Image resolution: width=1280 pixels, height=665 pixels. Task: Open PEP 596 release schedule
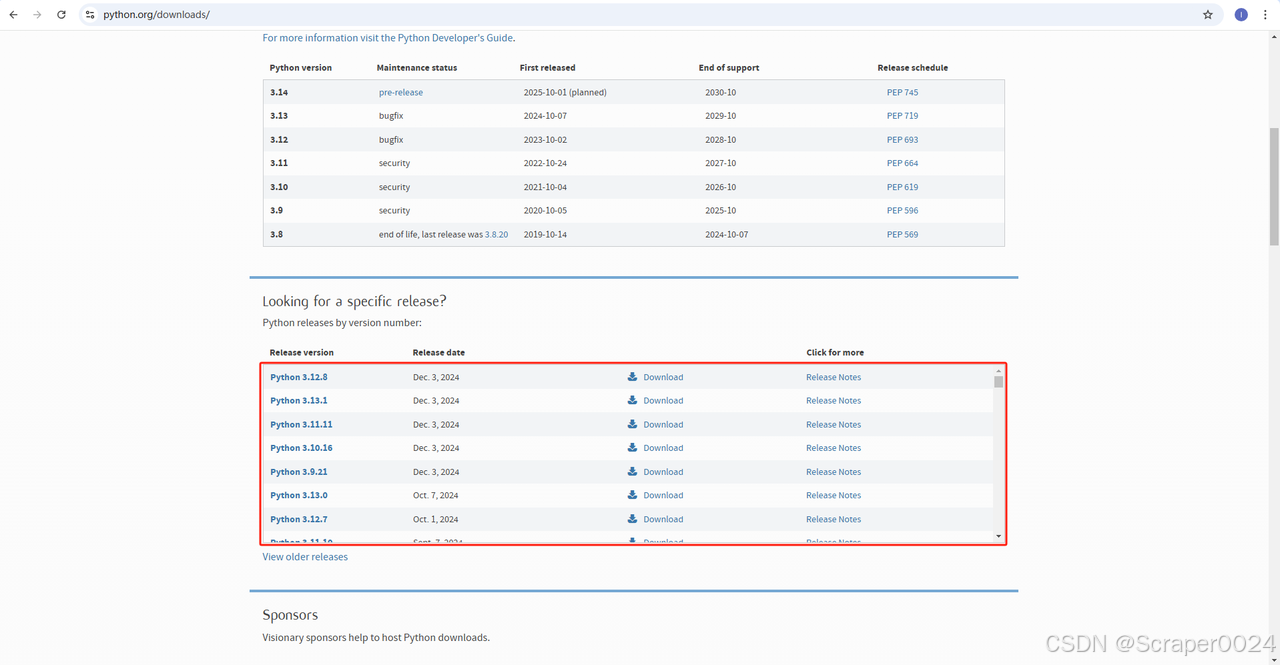click(x=902, y=211)
